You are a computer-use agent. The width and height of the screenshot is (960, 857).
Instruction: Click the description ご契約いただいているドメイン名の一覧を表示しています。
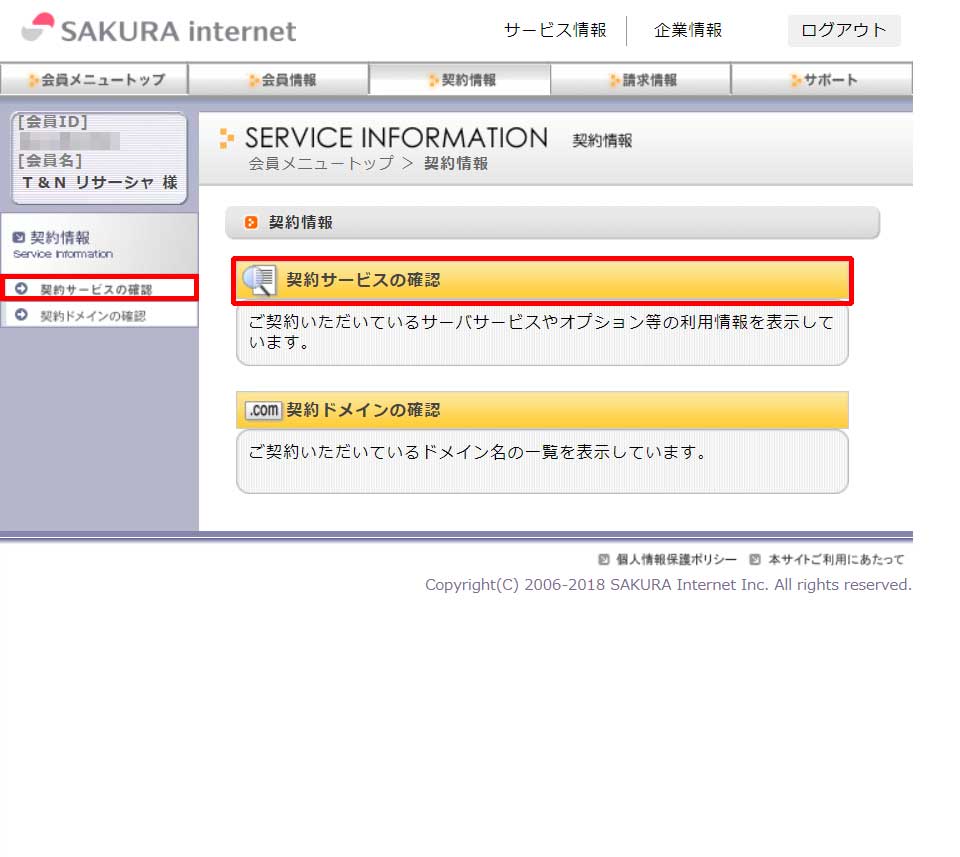(x=478, y=452)
